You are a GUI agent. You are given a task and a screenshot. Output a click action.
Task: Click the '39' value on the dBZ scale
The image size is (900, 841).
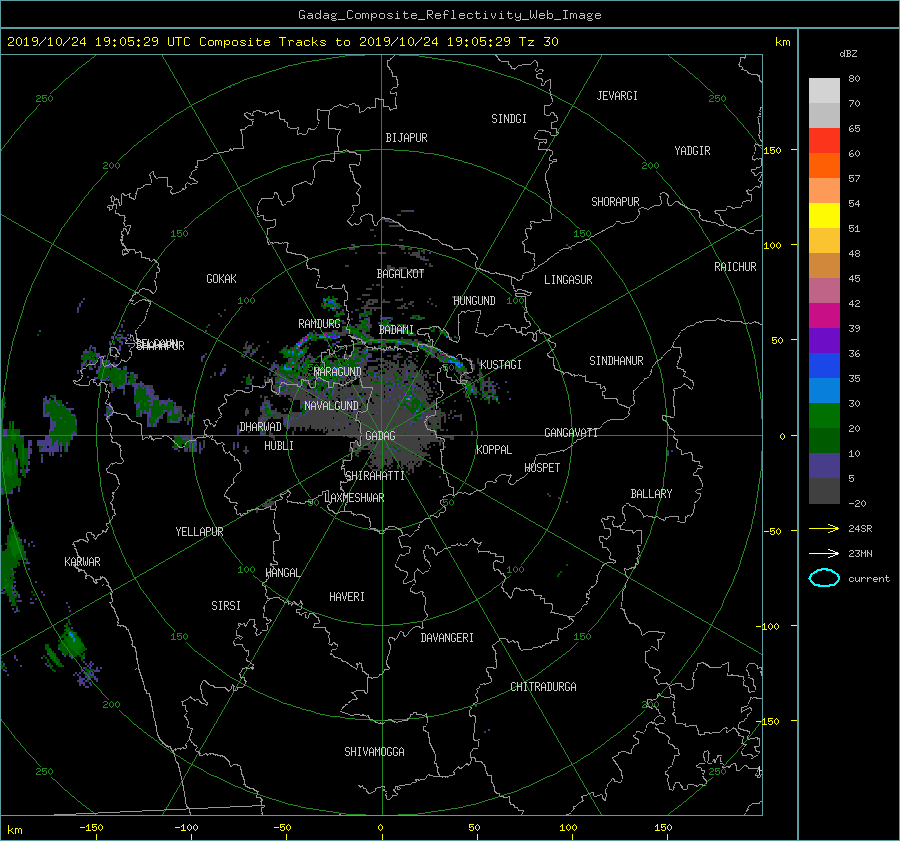(854, 328)
